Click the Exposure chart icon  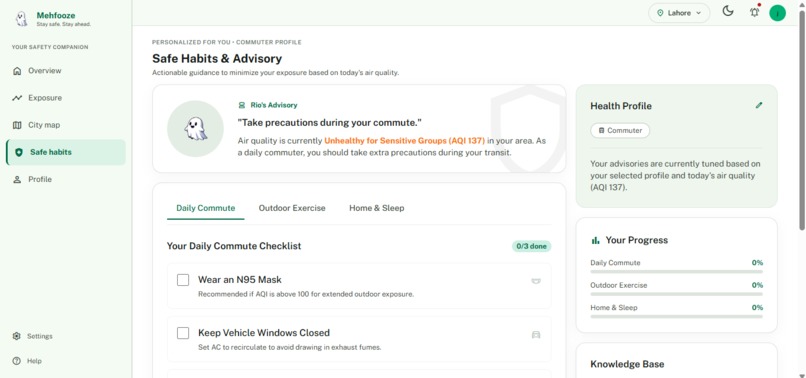17,98
